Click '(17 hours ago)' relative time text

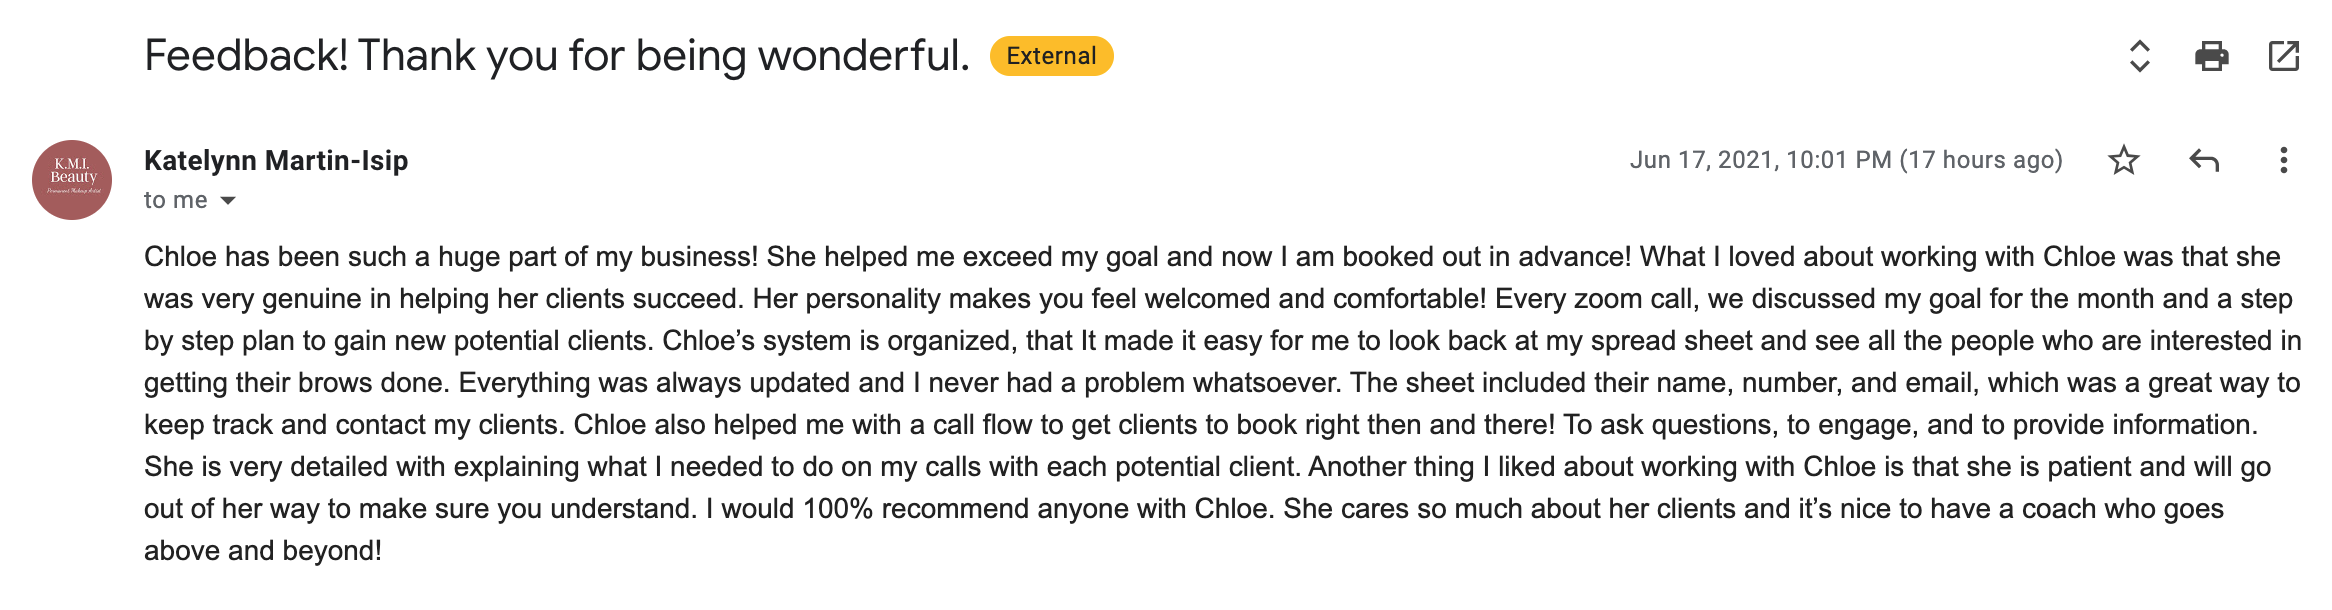click(1981, 160)
